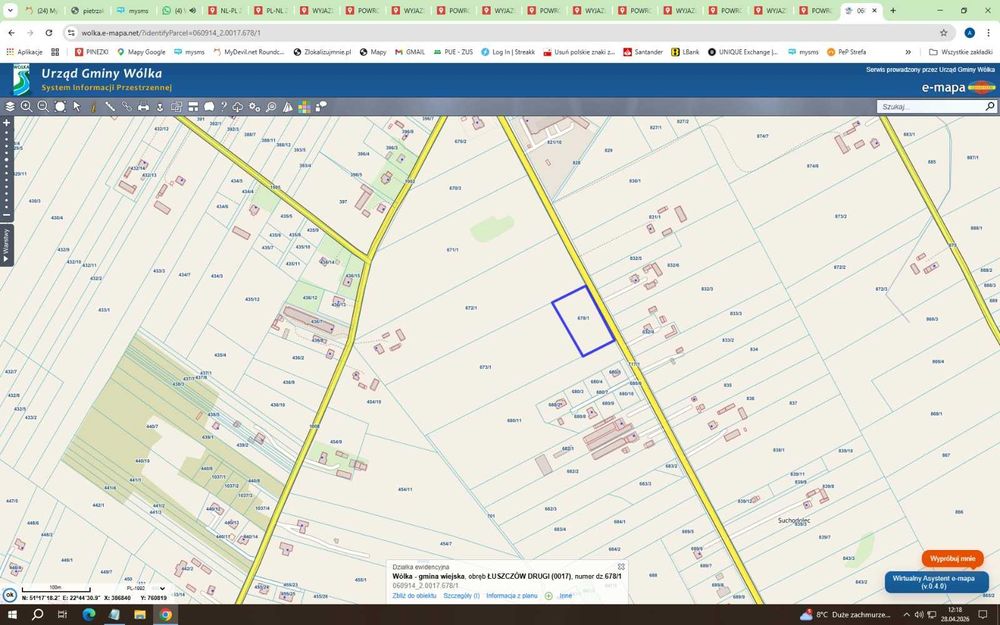Click the Urząd Gminy Wólka header logo

point(22,79)
